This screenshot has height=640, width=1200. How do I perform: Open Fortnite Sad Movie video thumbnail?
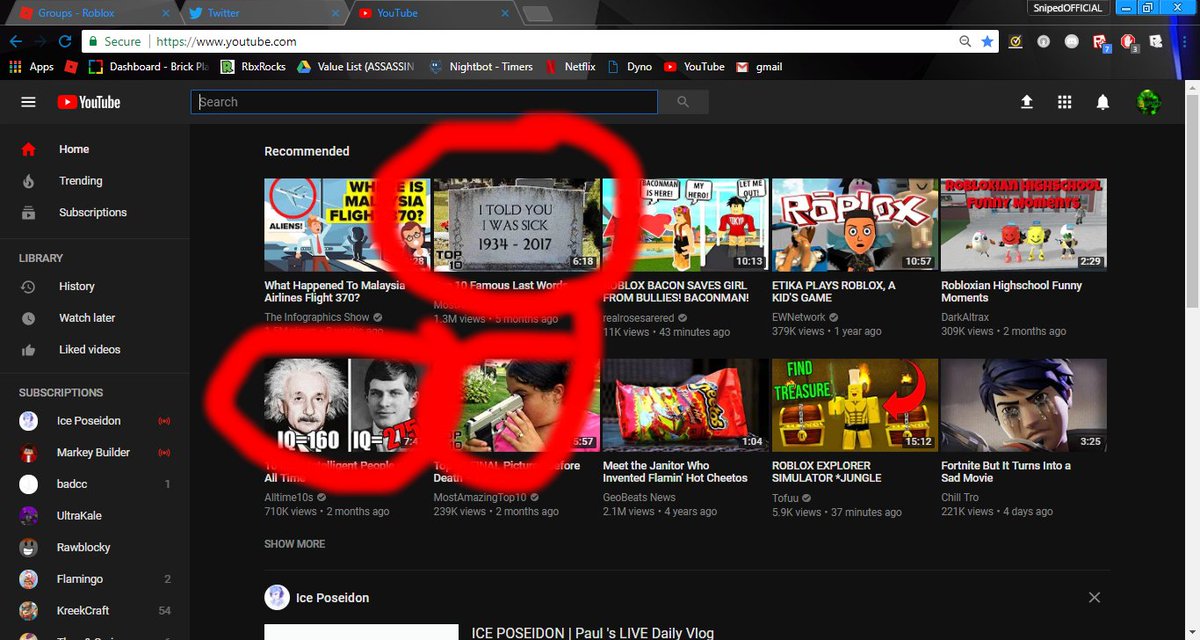[x=1024, y=405]
